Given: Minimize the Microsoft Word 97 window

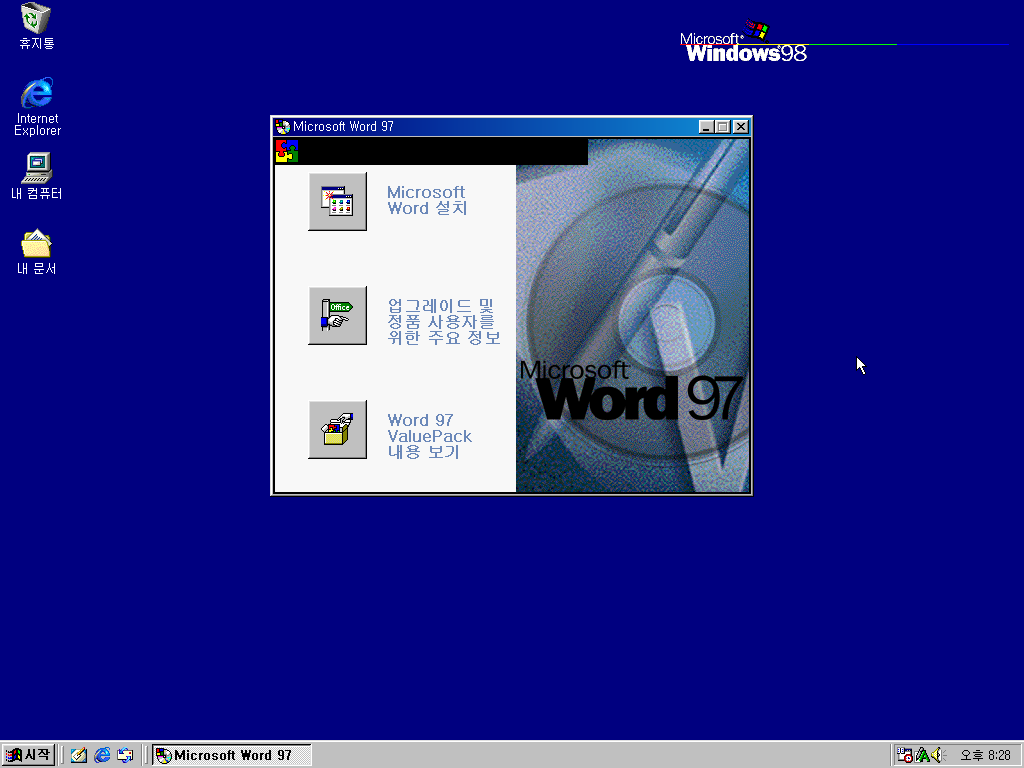Looking at the screenshot, I should pos(706,127).
